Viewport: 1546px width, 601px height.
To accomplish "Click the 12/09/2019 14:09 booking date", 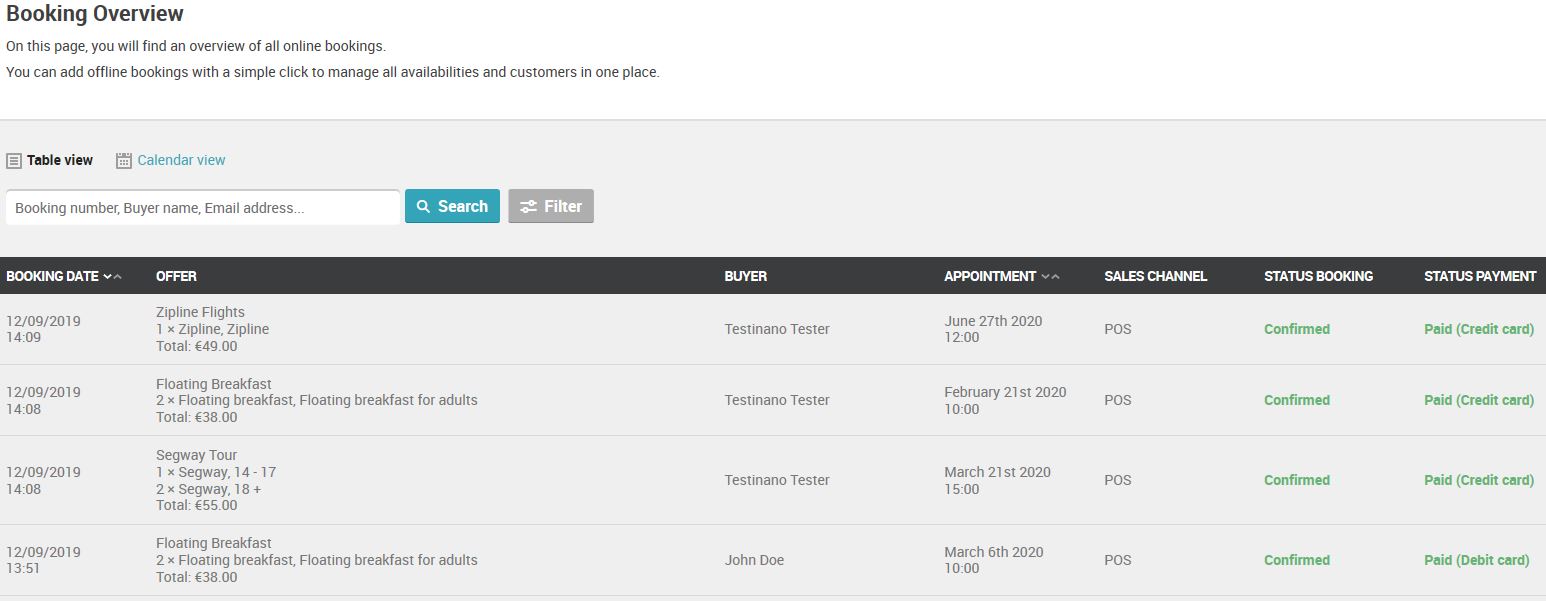I will pos(44,329).
